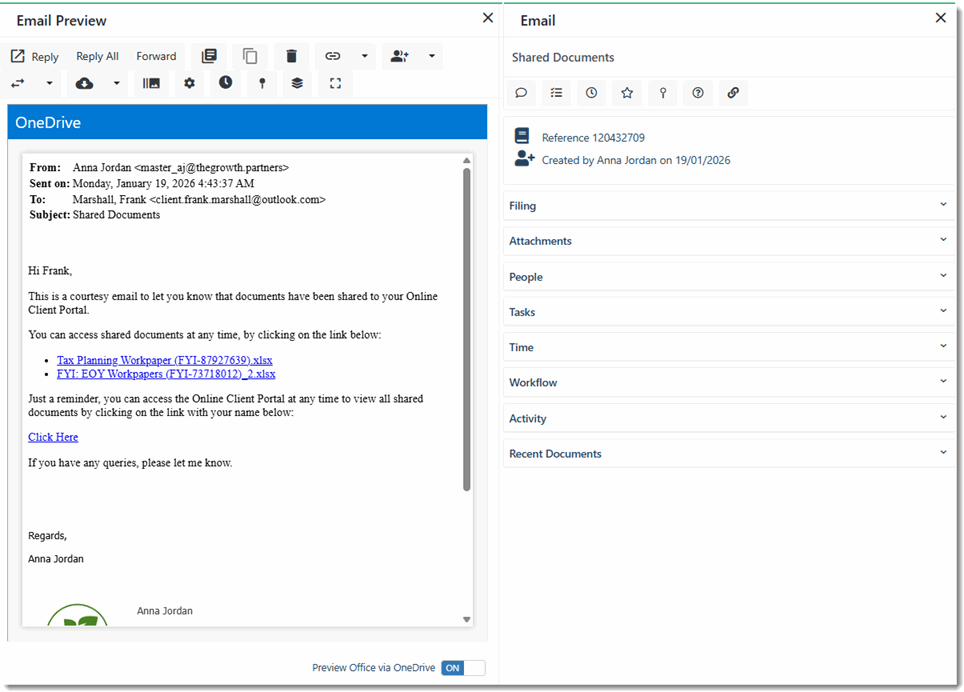
Task: Expand the Workflow section
Action: pyautogui.click(x=729, y=382)
